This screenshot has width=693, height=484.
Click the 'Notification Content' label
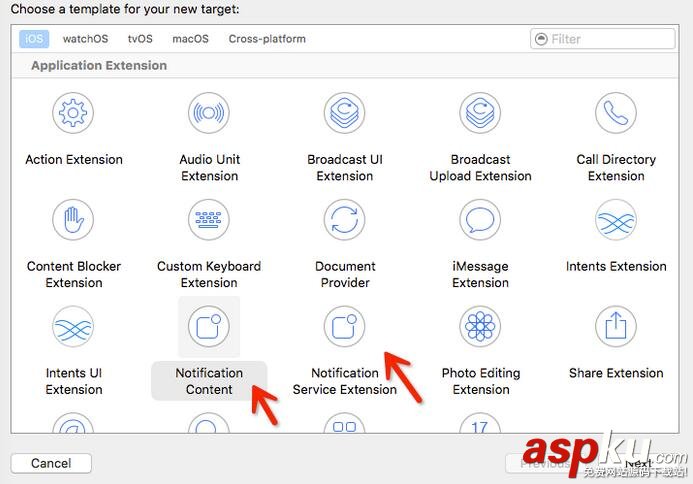tap(209, 381)
